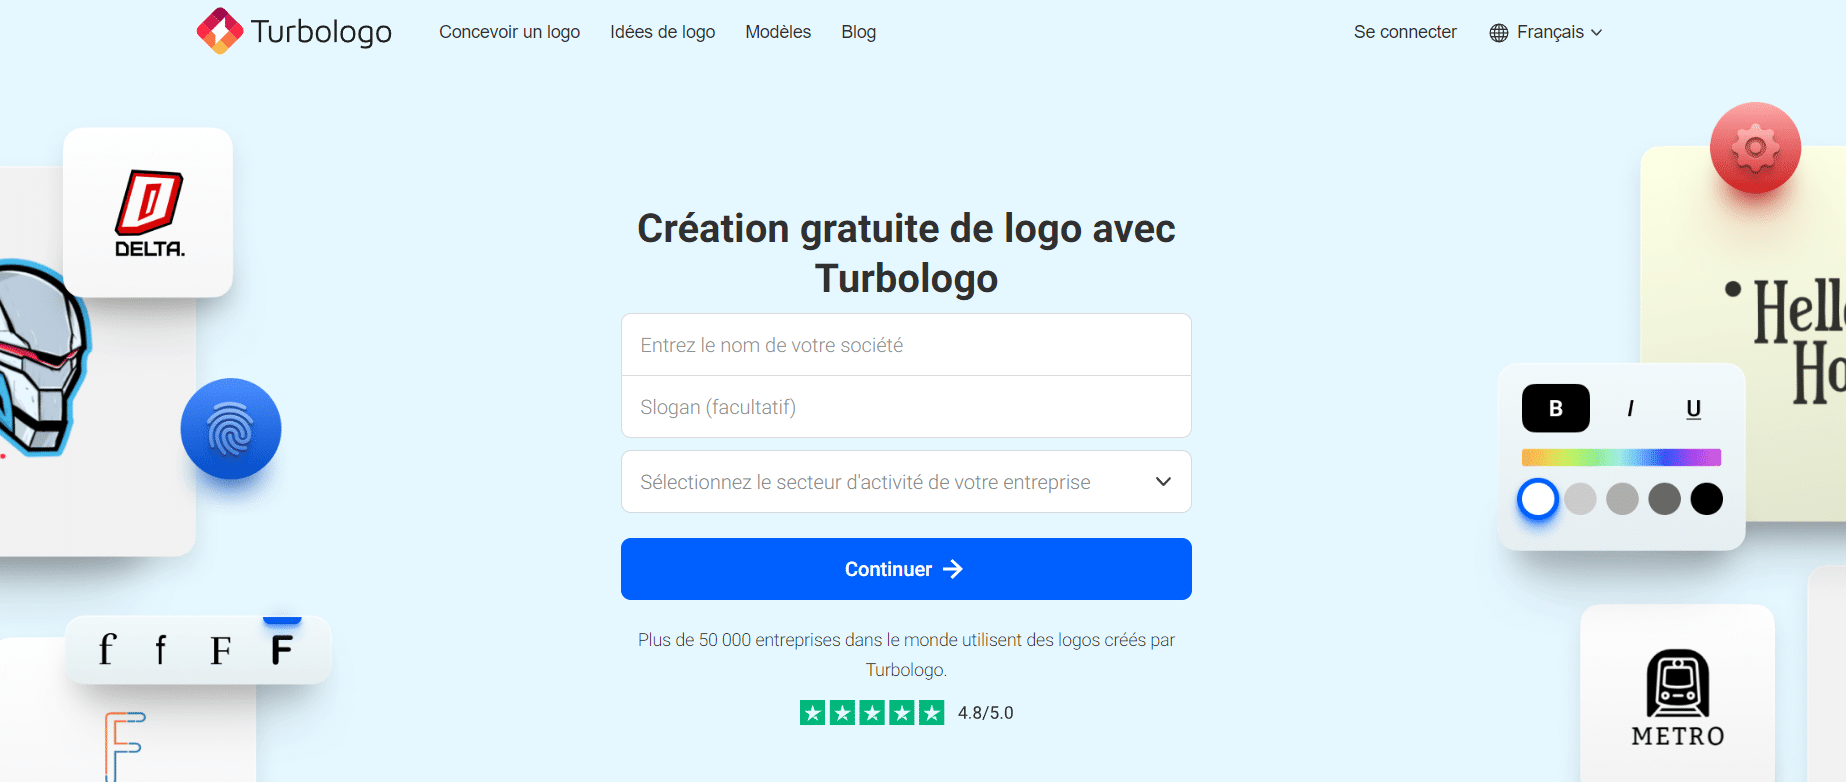Expand the secteur d'activité dropdown
The image size is (1846, 782).
(x=906, y=482)
